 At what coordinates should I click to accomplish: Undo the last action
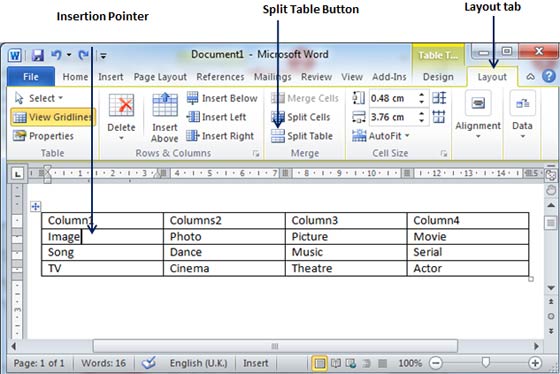[x=56, y=55]
